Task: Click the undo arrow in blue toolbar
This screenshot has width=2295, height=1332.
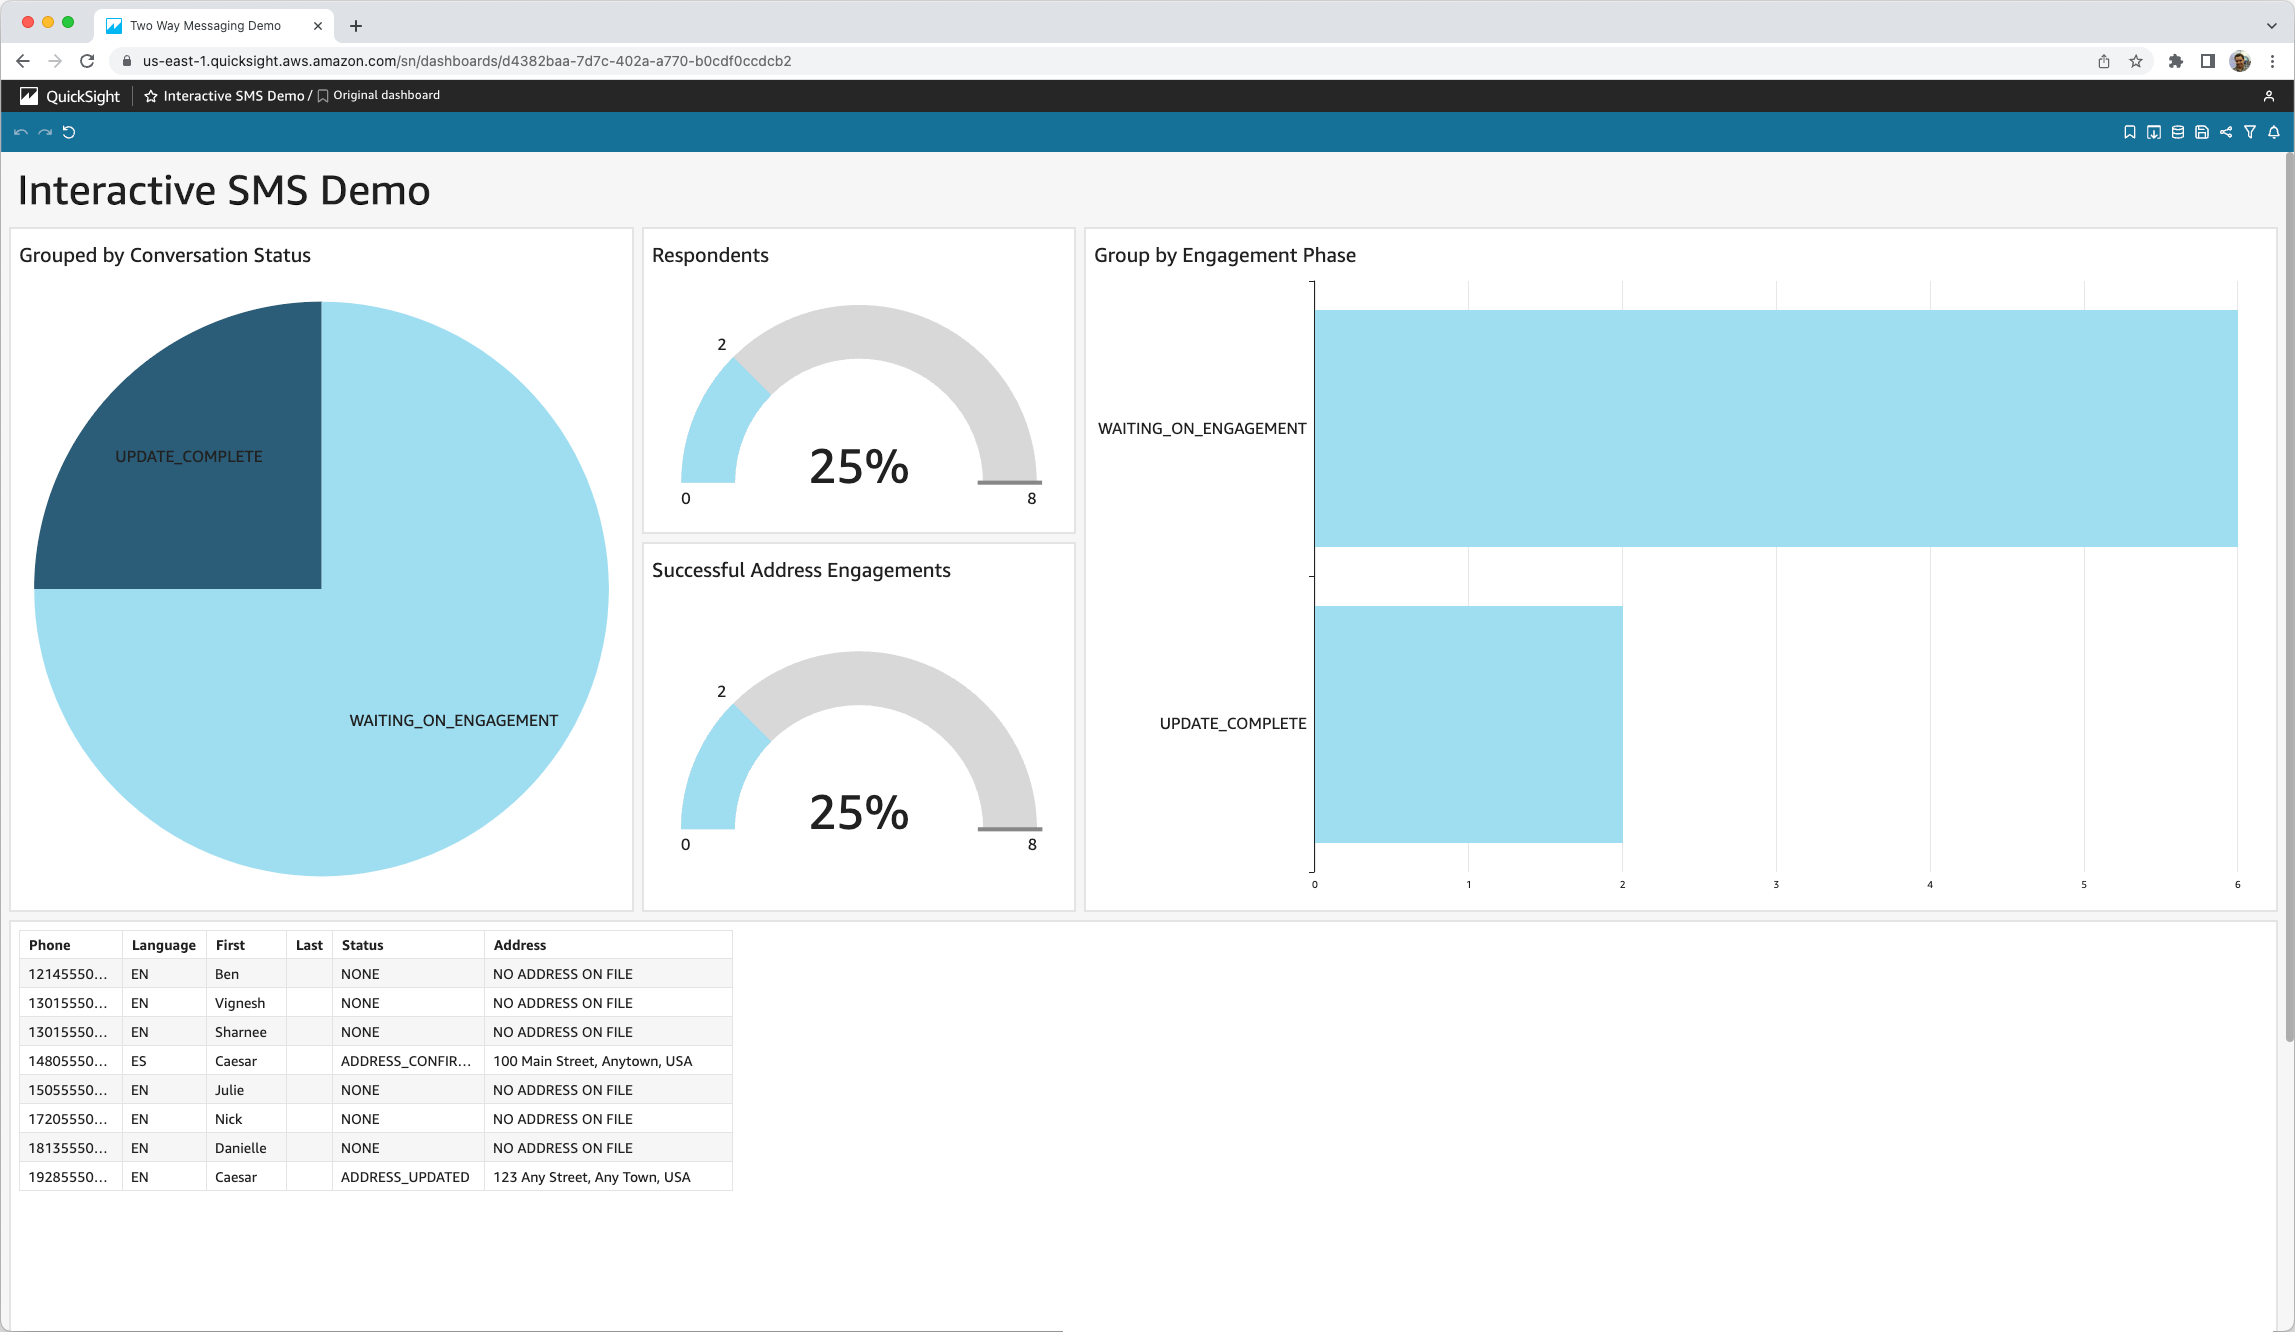Action: coord(20,132)
